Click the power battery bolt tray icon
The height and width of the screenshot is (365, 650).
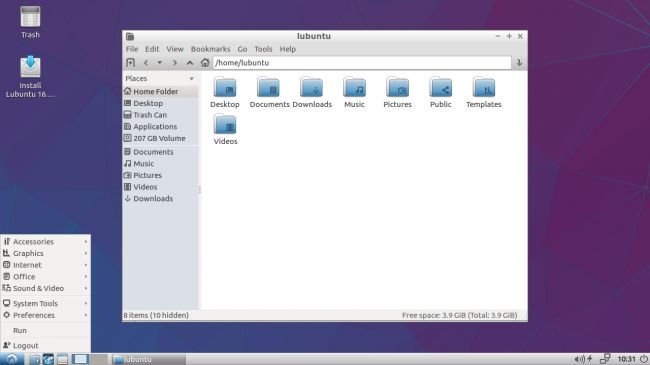[589, 359]
